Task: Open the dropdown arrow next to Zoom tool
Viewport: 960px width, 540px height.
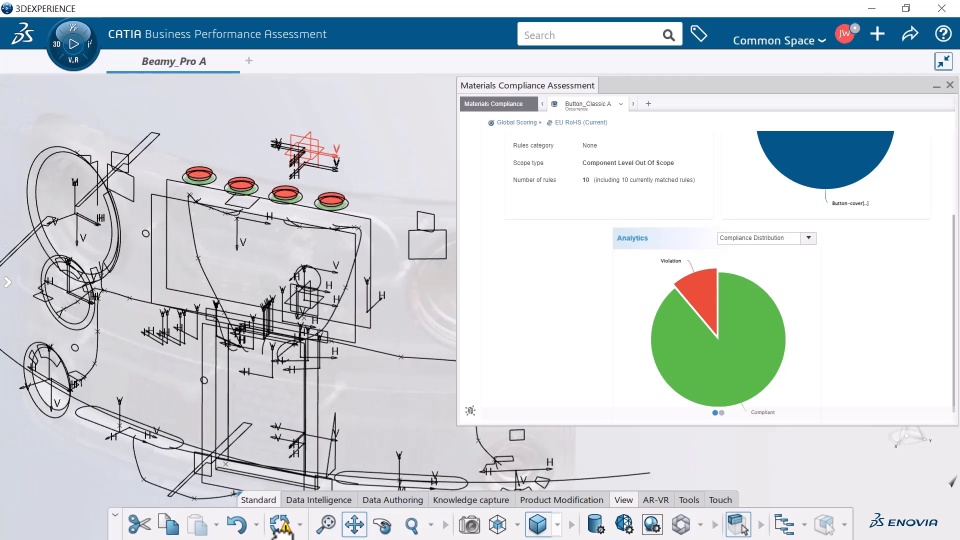Action: [x=430, y=525]
